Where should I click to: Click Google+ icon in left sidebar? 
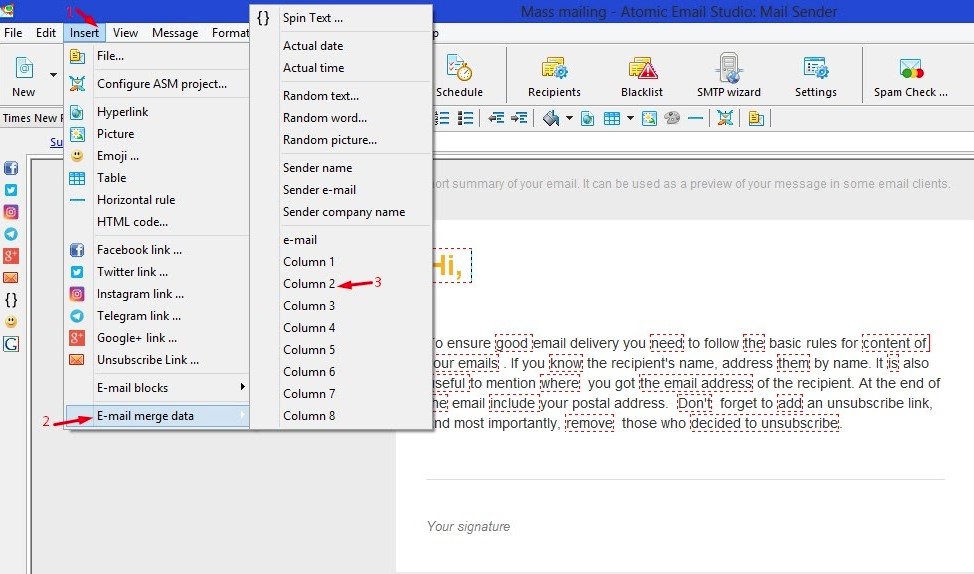(11, 255)
